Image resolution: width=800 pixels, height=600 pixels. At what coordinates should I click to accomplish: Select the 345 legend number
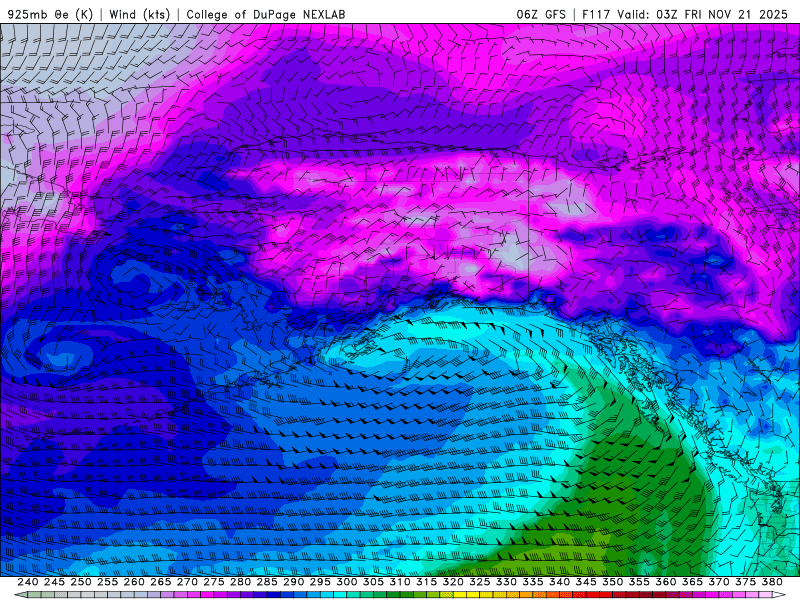[586, 582]
